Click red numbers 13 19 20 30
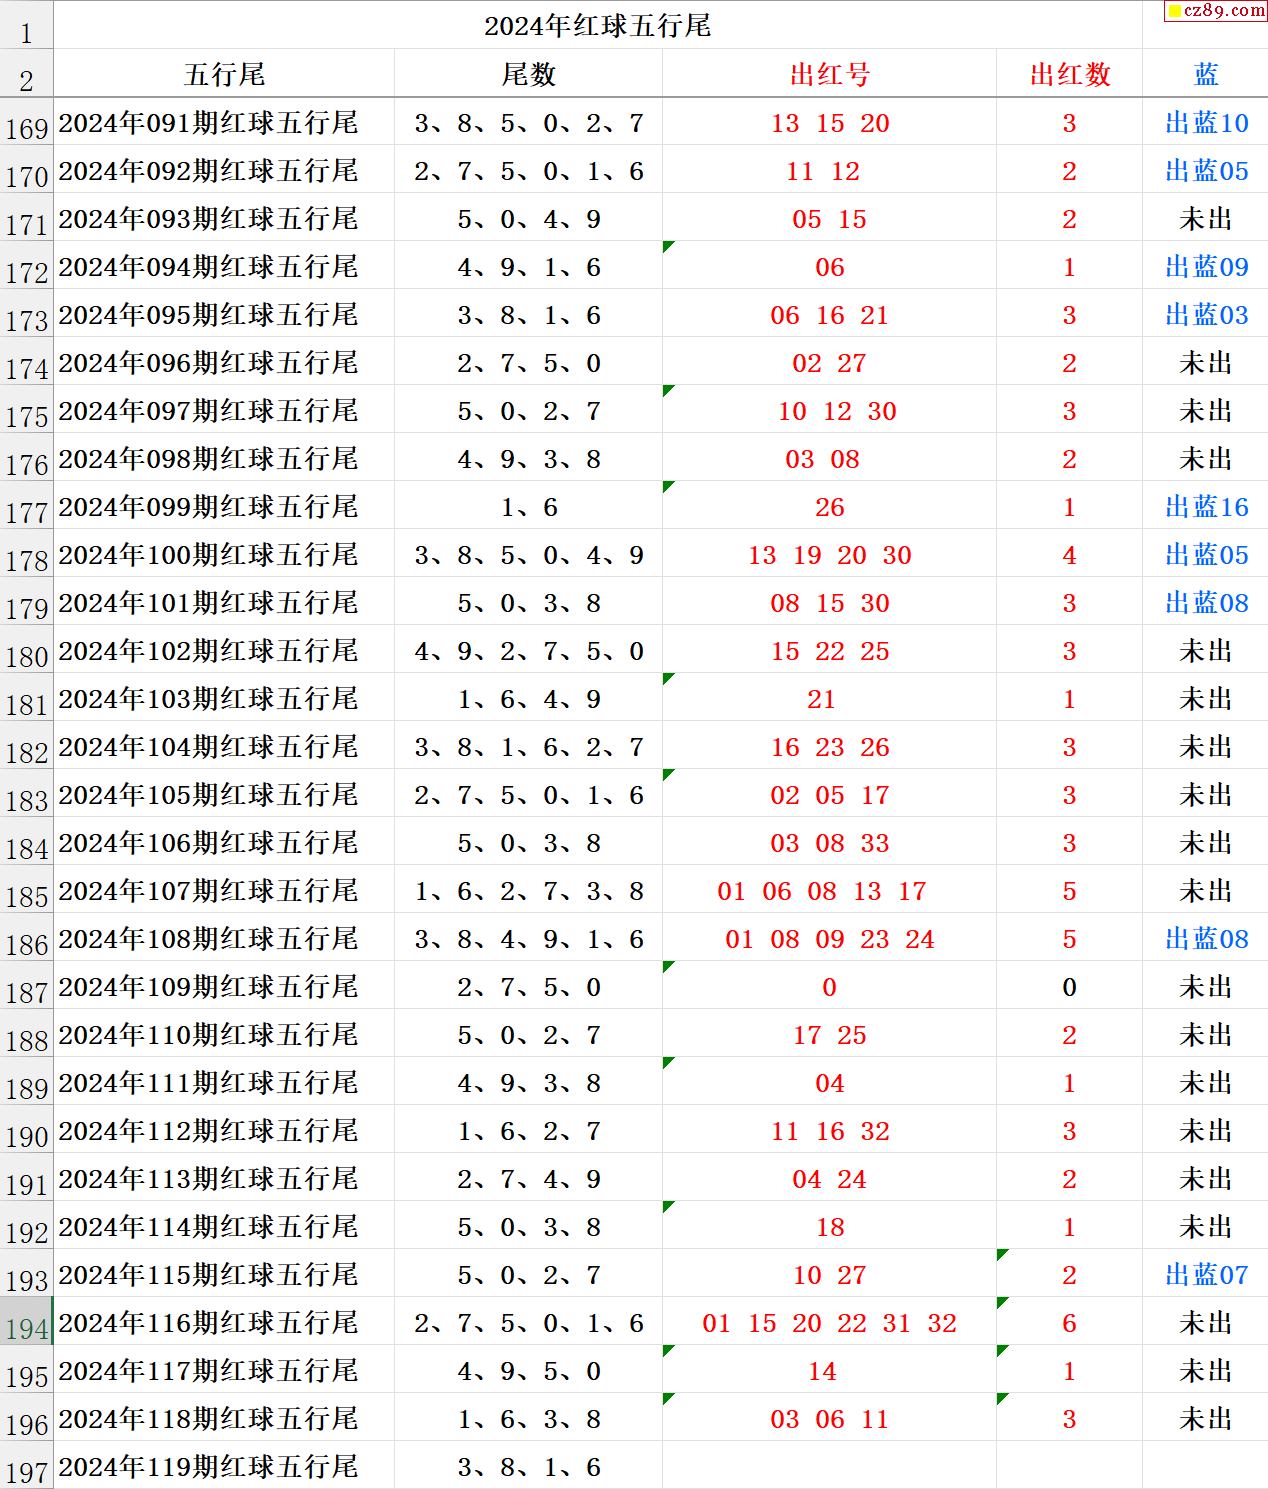The image size is (1268, 1489). coord(829,555)
